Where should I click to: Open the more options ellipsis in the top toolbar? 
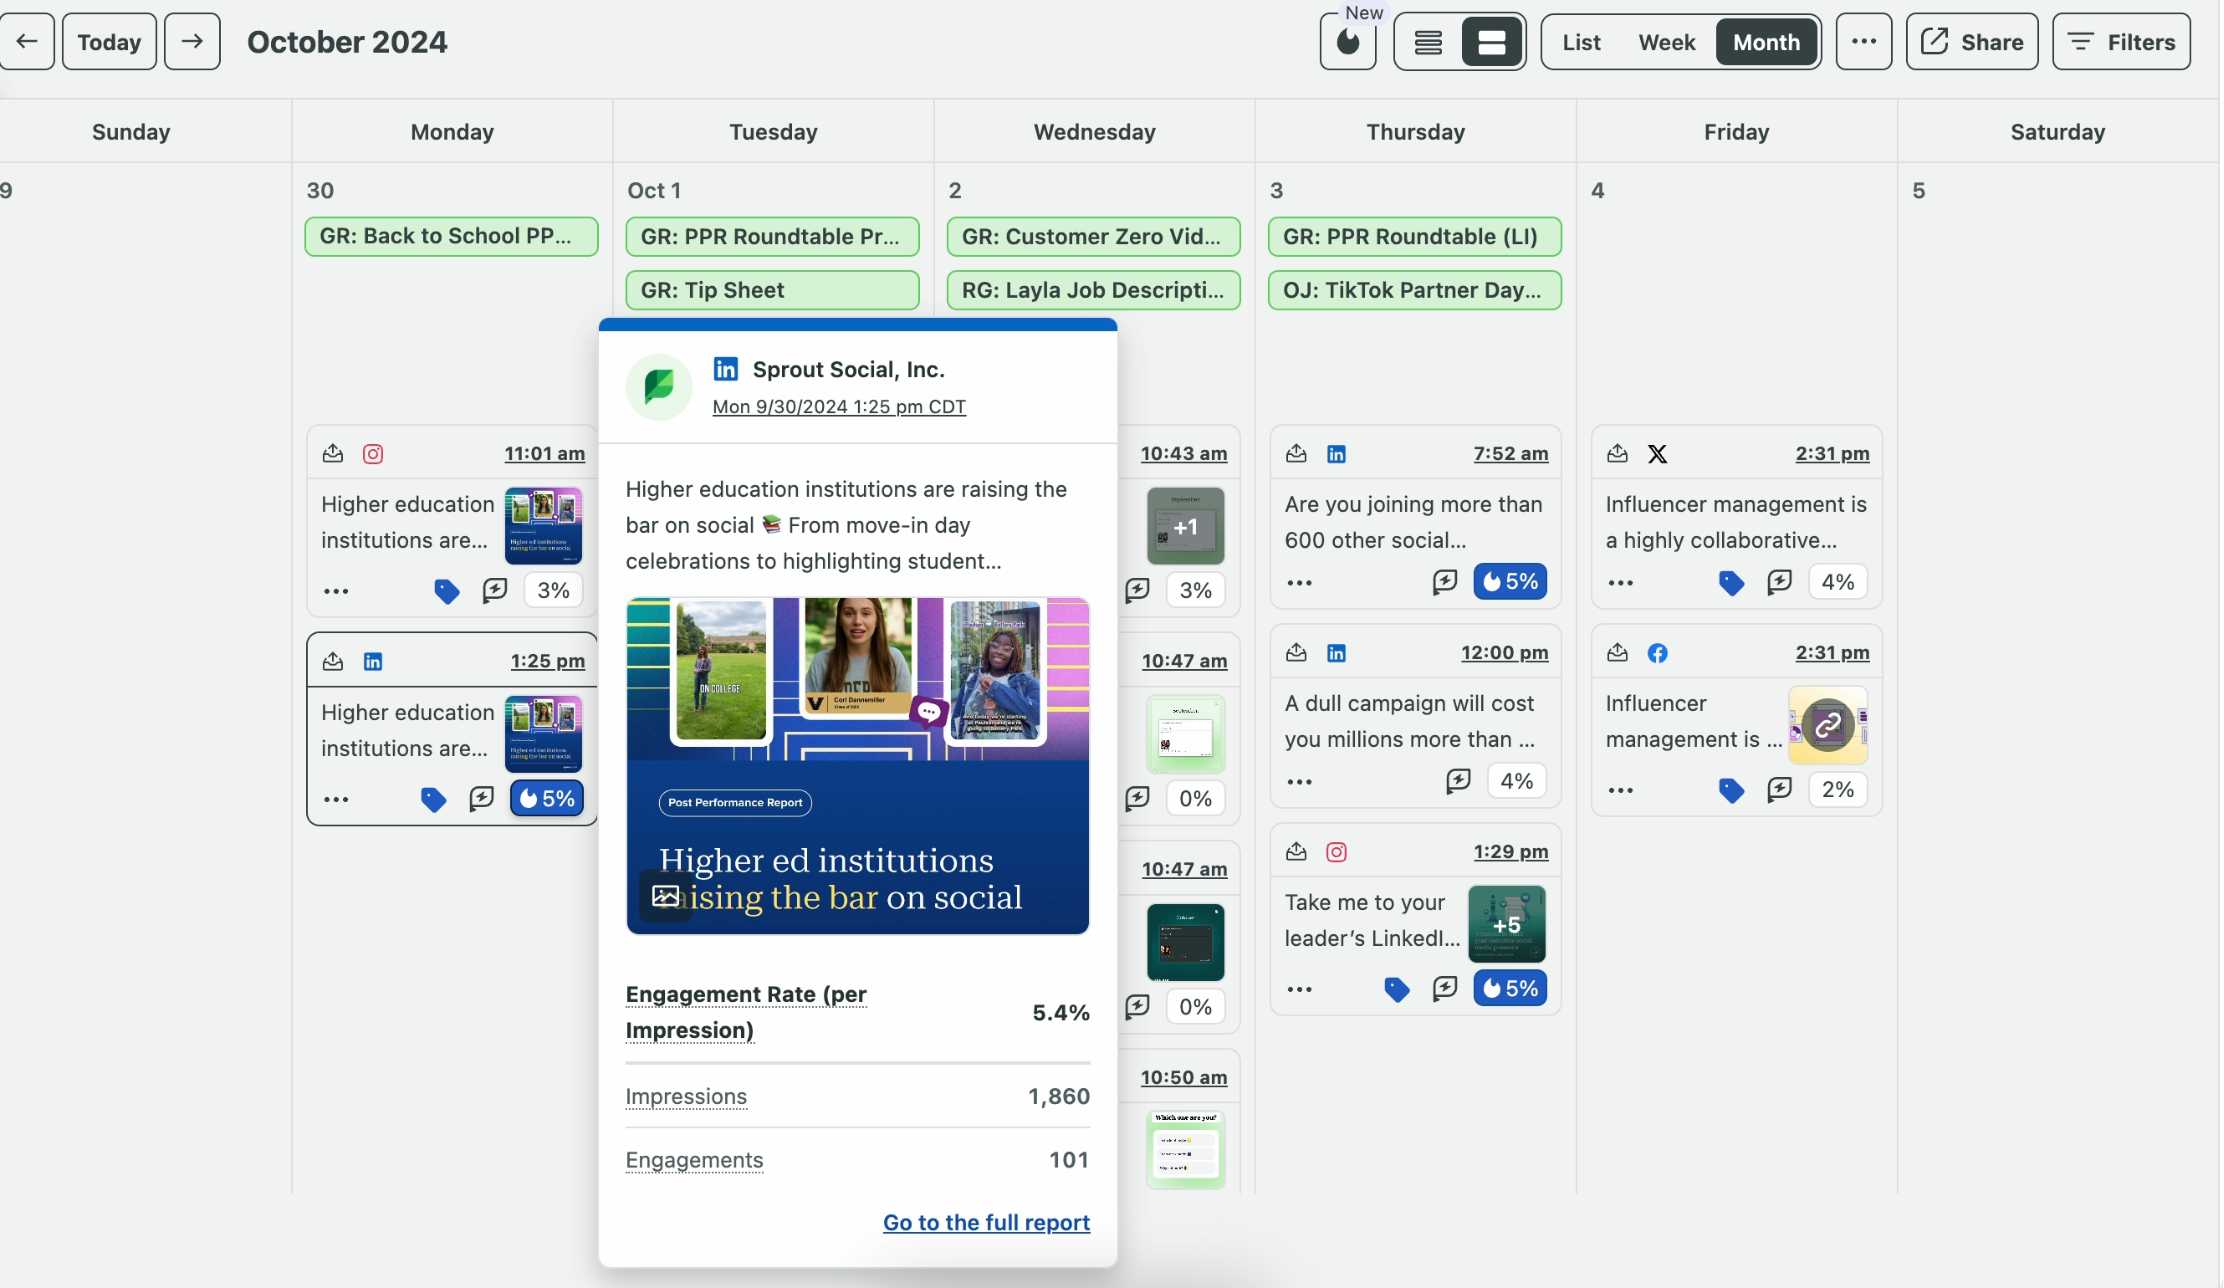point(1864,42)
